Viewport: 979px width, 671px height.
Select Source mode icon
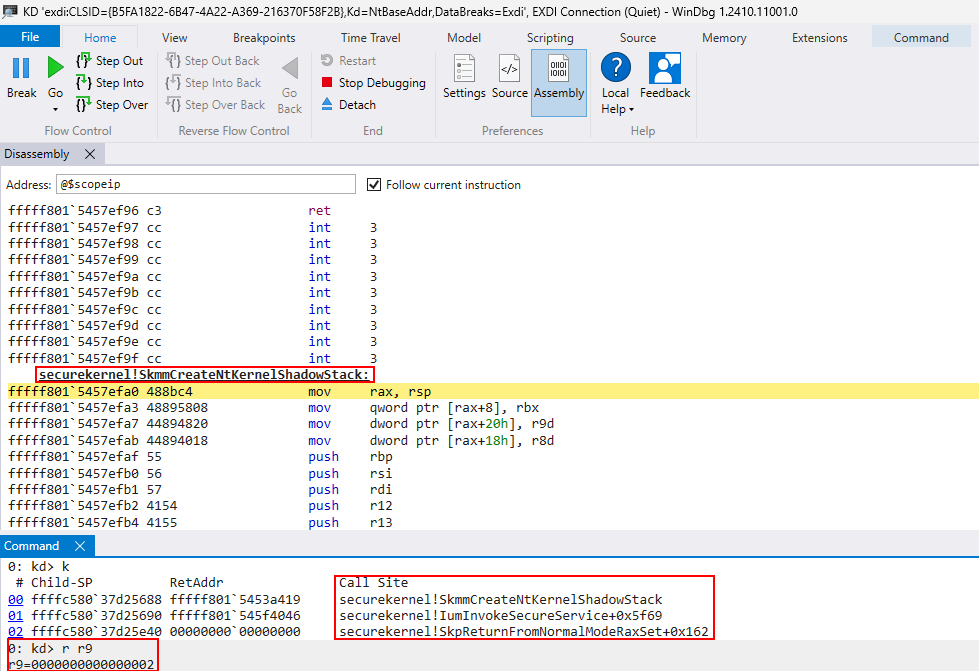(x=509, y=68)
